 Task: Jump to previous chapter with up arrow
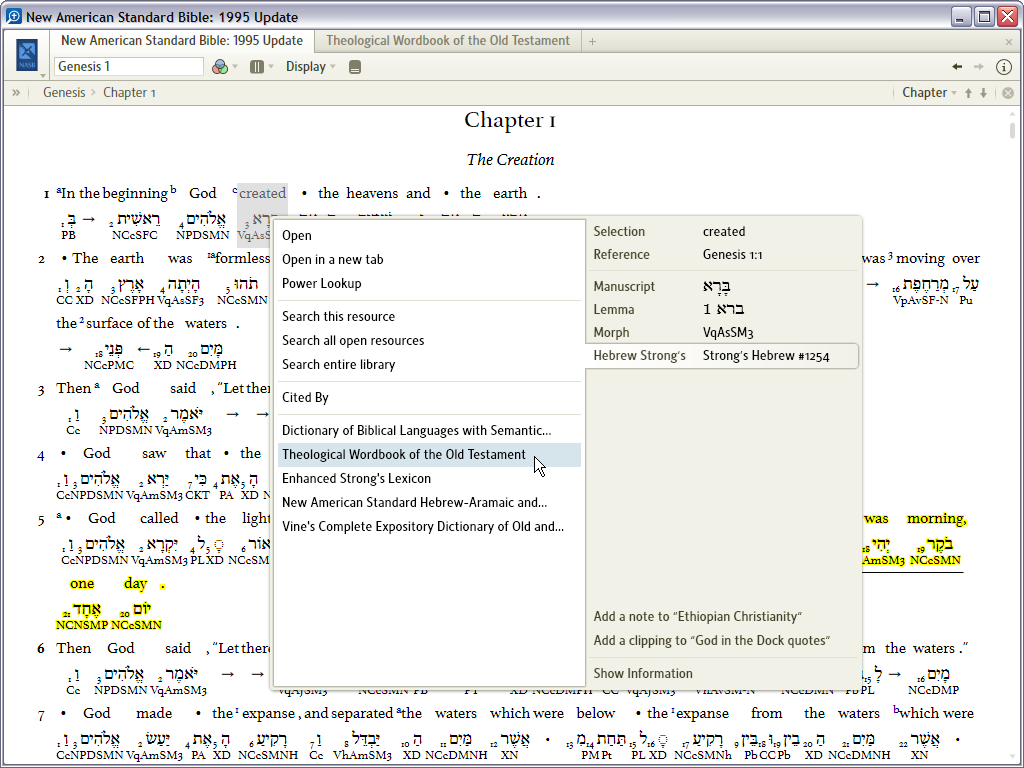point(968,93)
